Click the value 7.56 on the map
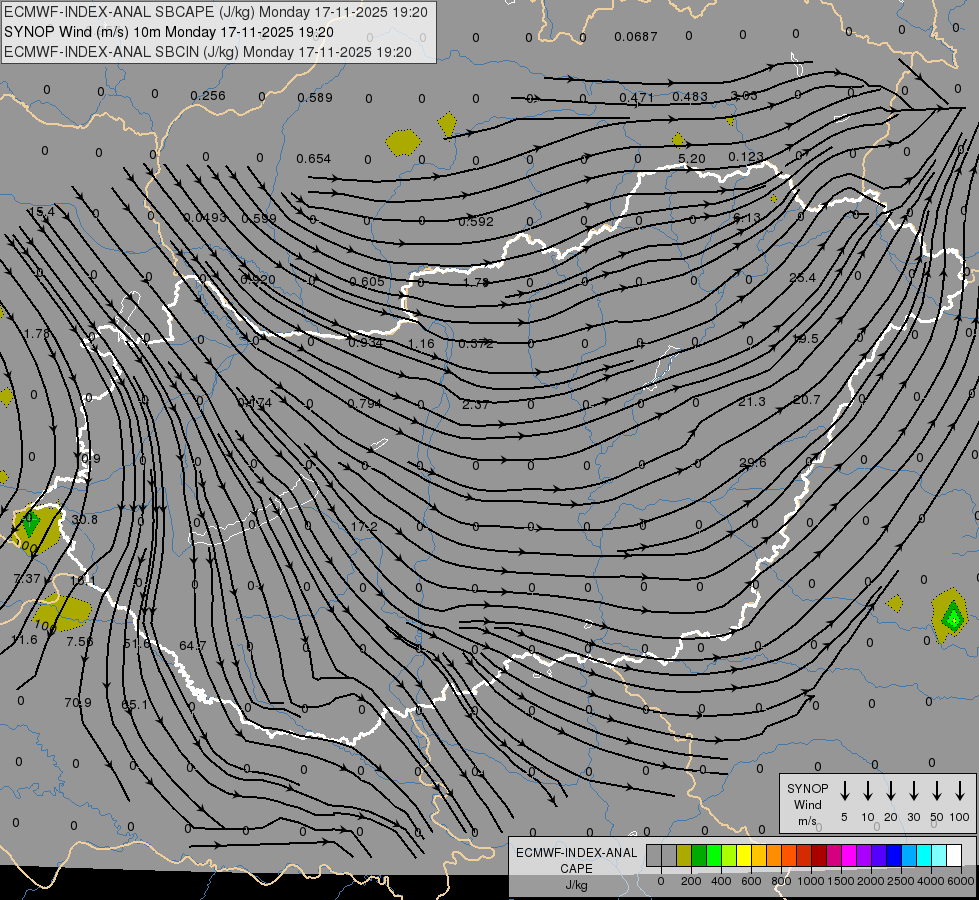Viewport: 979px width, 900px height. pos(80,641)
